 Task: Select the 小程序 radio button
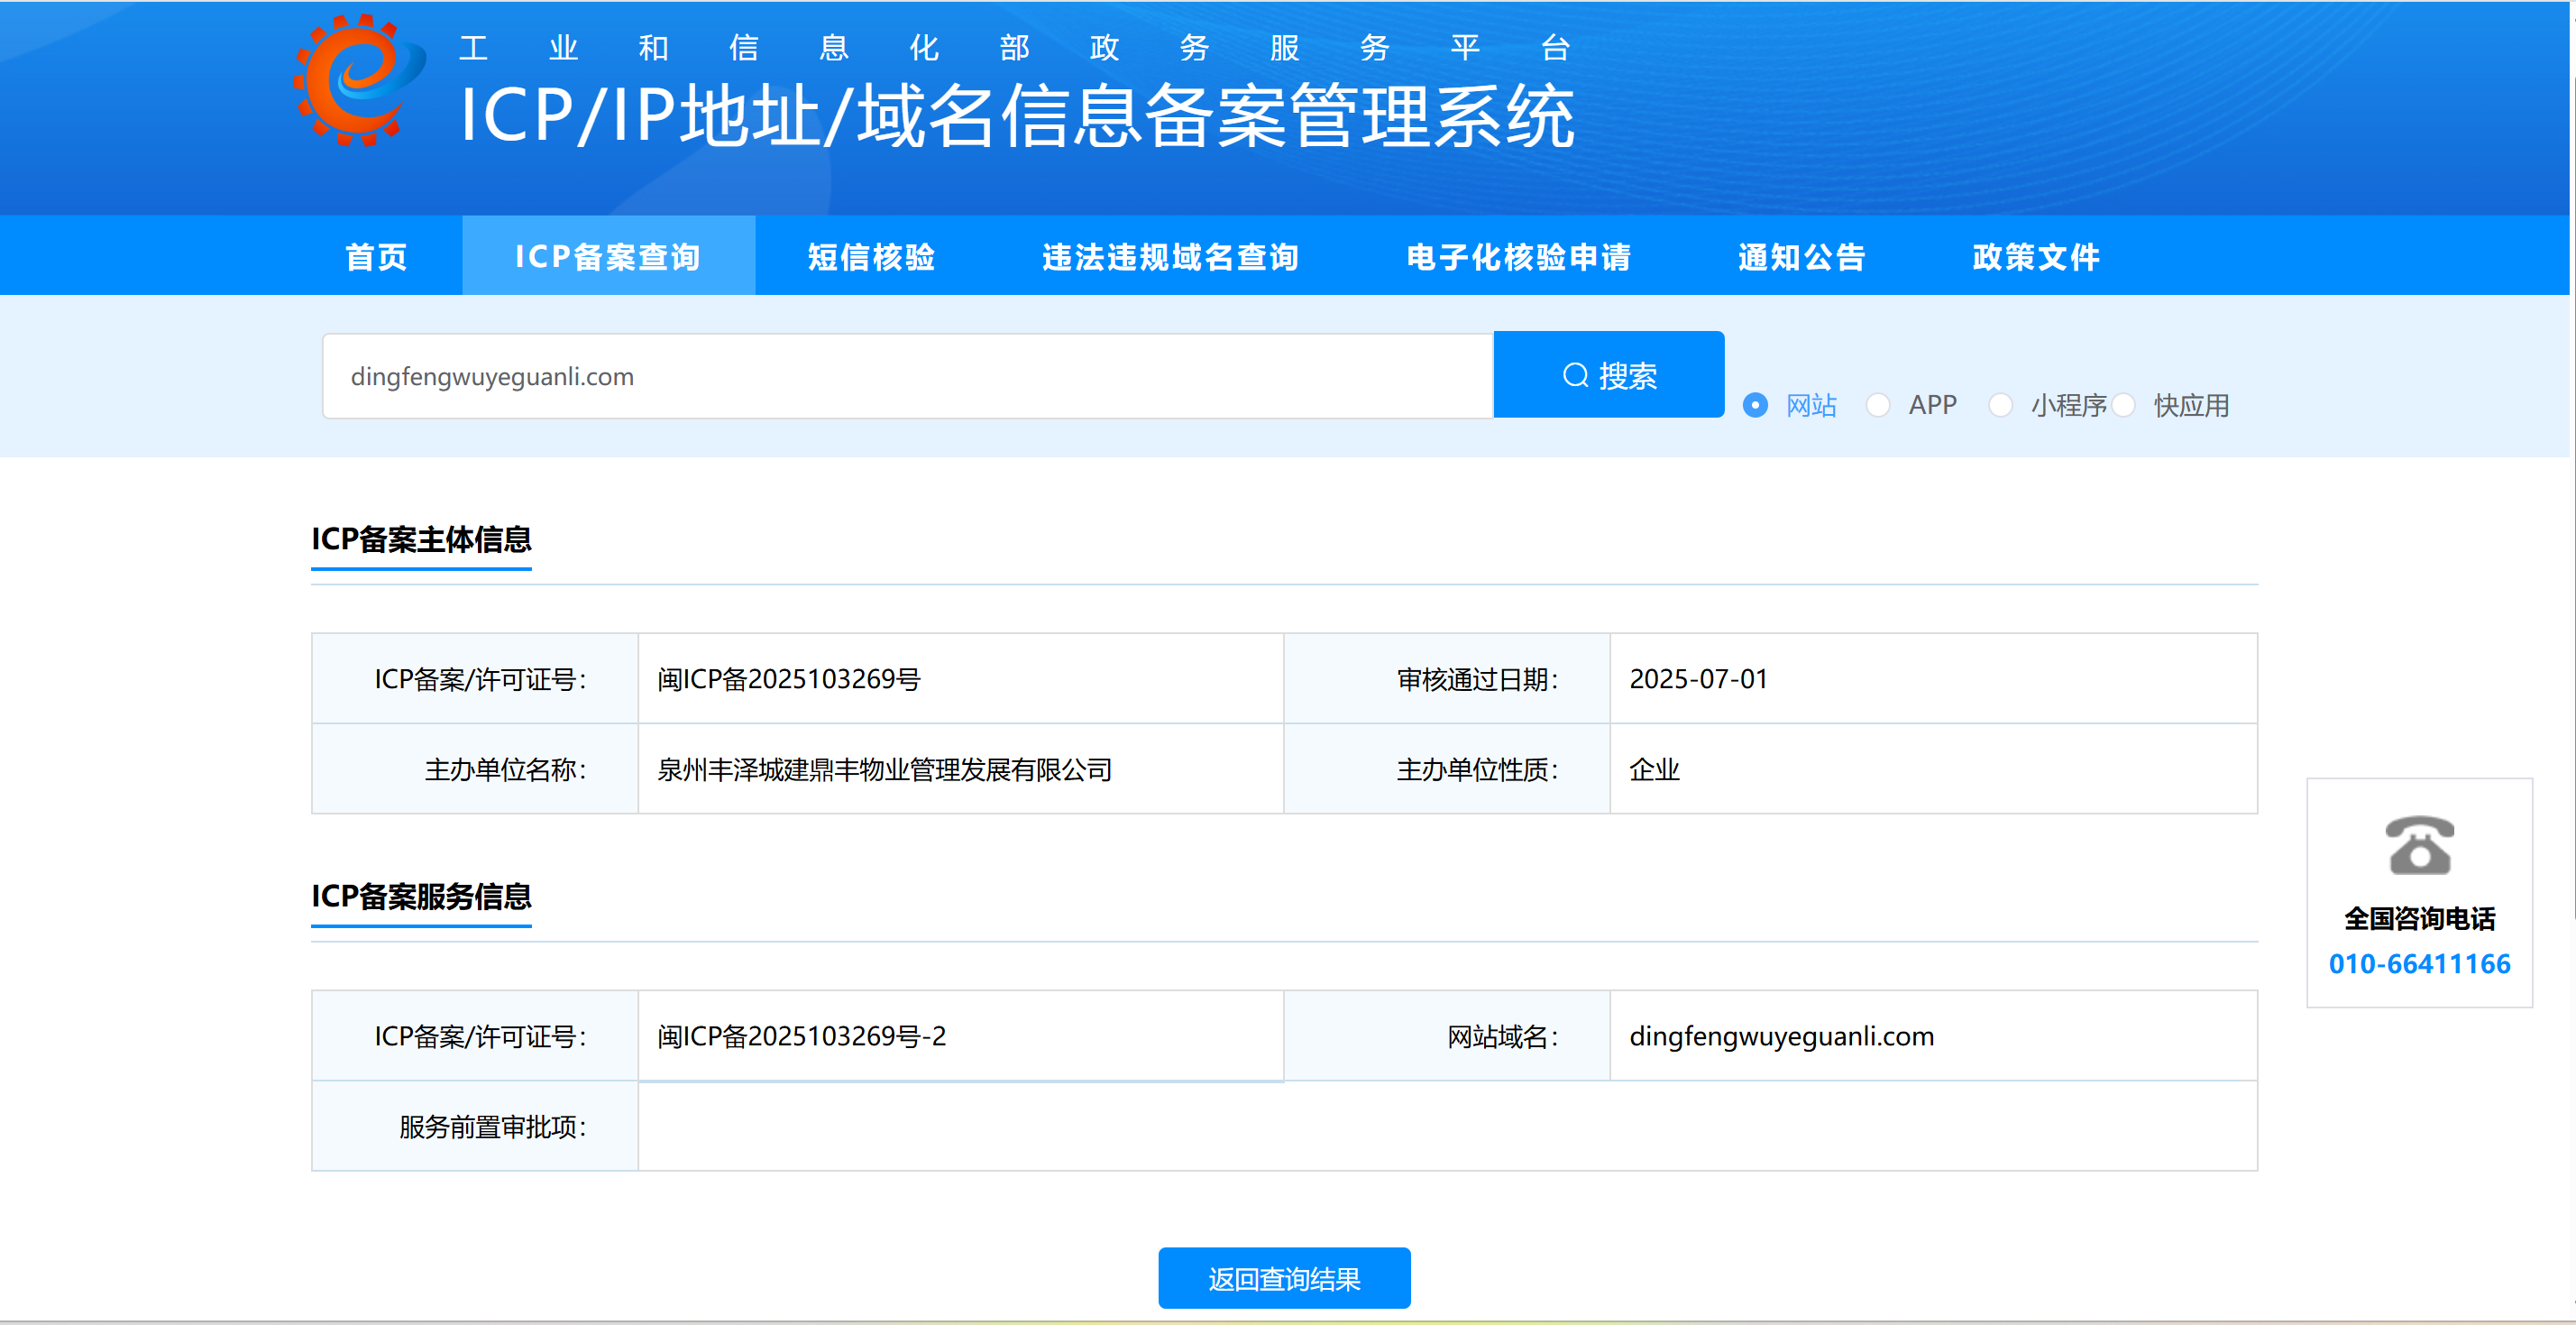[2000, 405]
